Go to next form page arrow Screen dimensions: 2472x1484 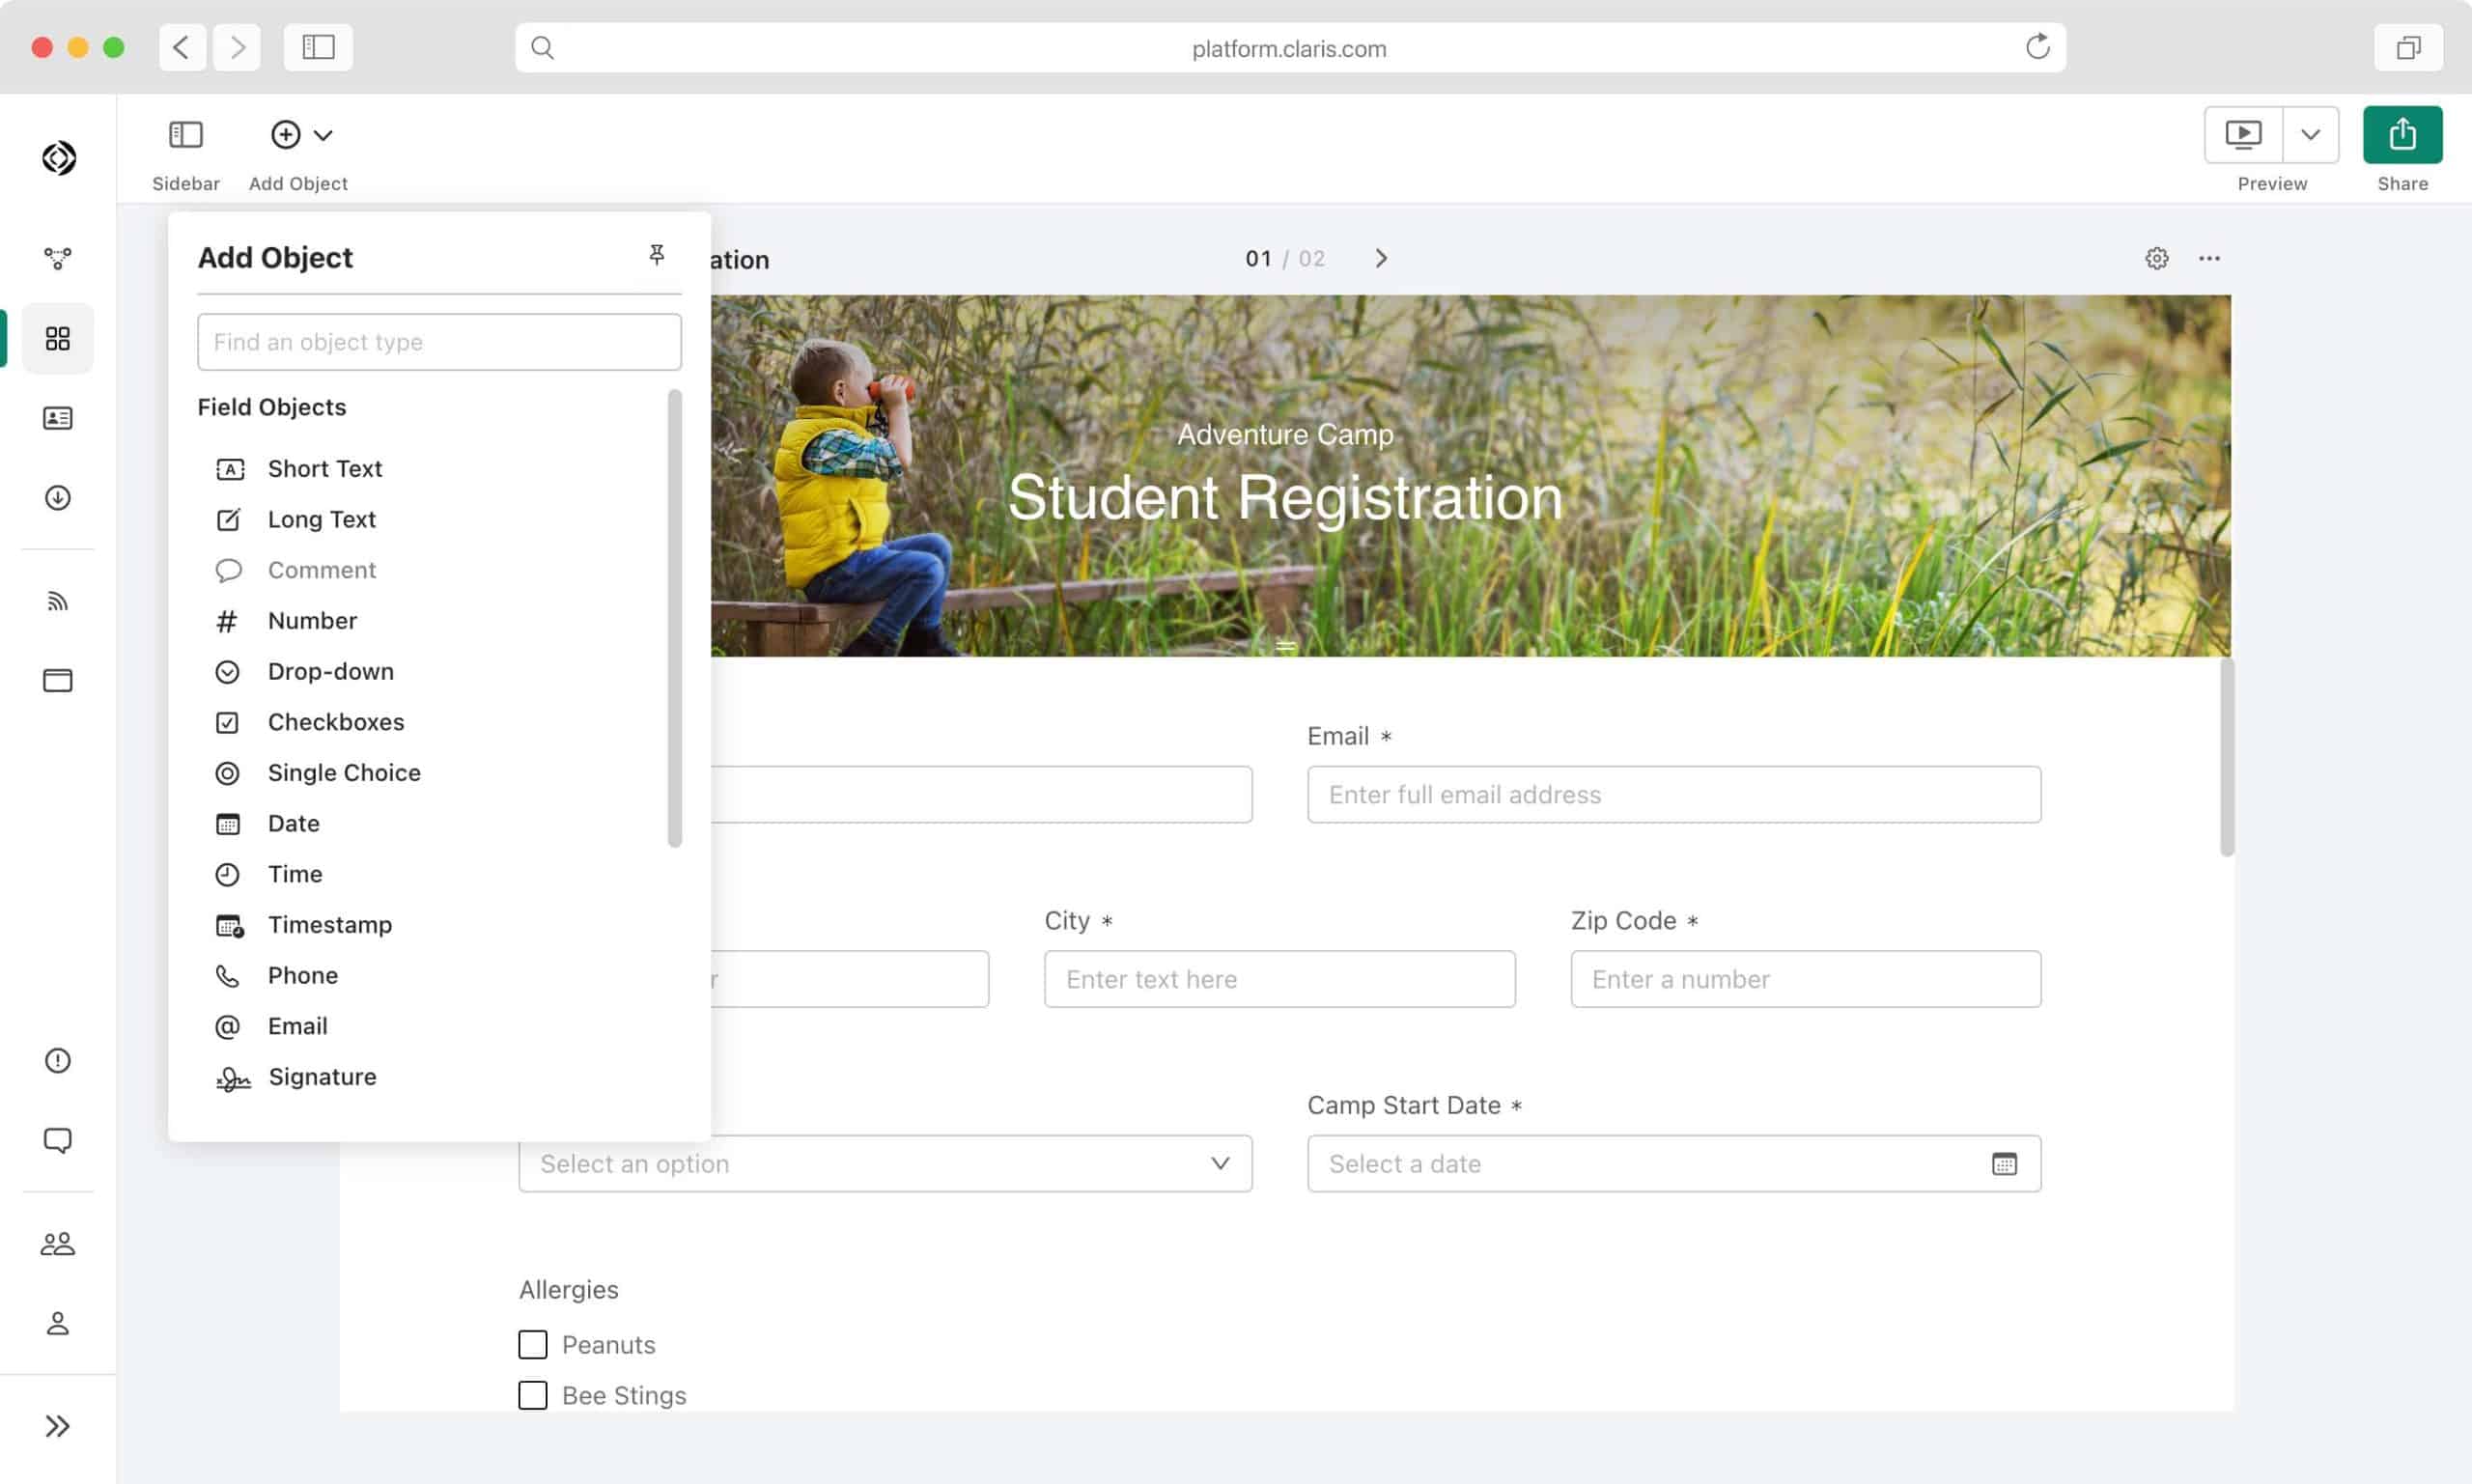(1380, 259)
